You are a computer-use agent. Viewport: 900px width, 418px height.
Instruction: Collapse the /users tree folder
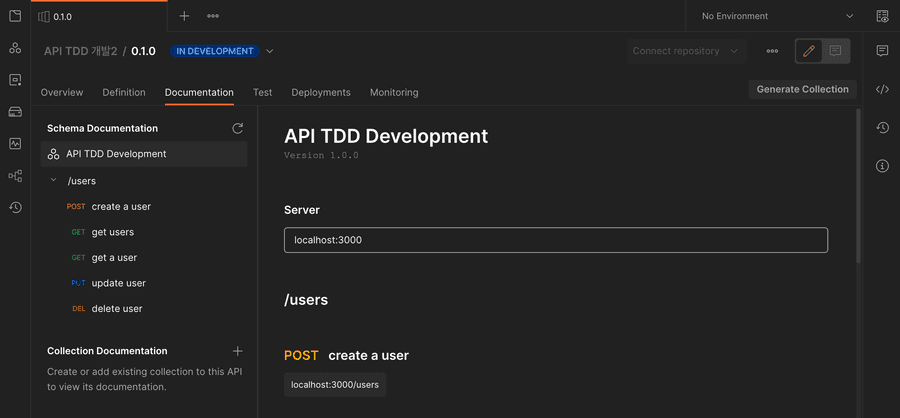click(53, 180)
